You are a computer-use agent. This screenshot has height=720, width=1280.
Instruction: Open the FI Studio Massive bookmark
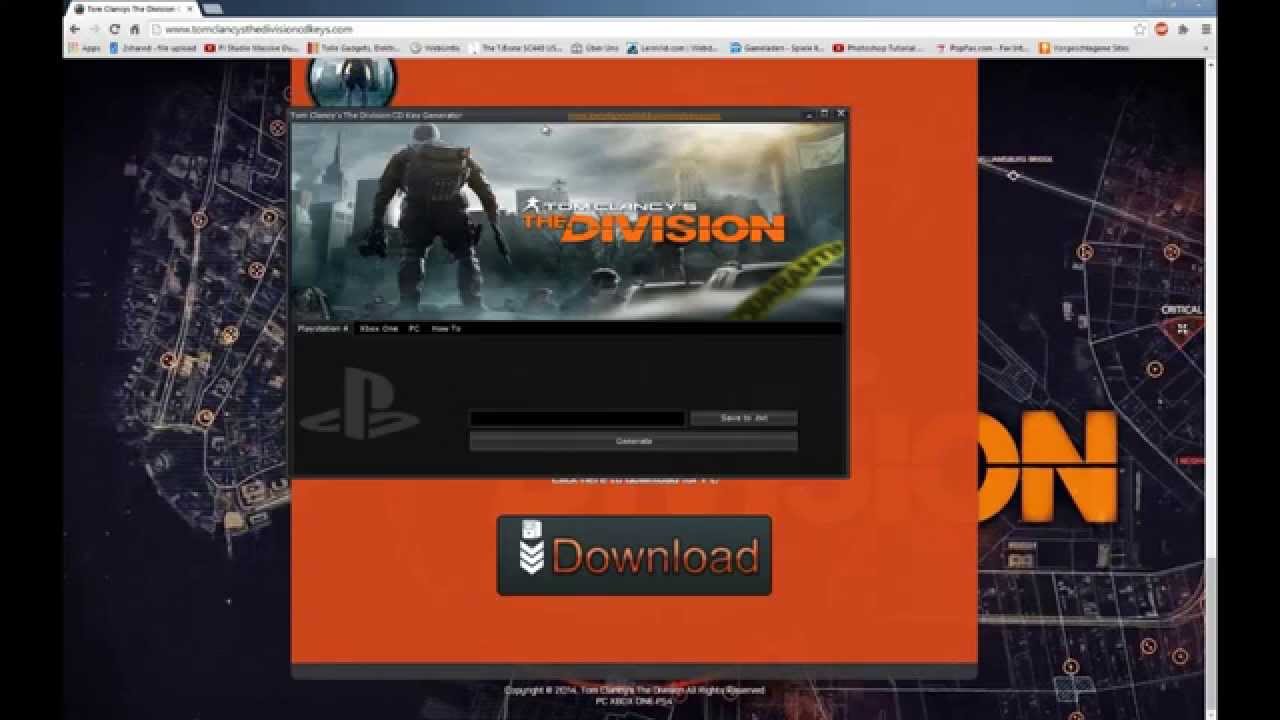coord(252,48)
